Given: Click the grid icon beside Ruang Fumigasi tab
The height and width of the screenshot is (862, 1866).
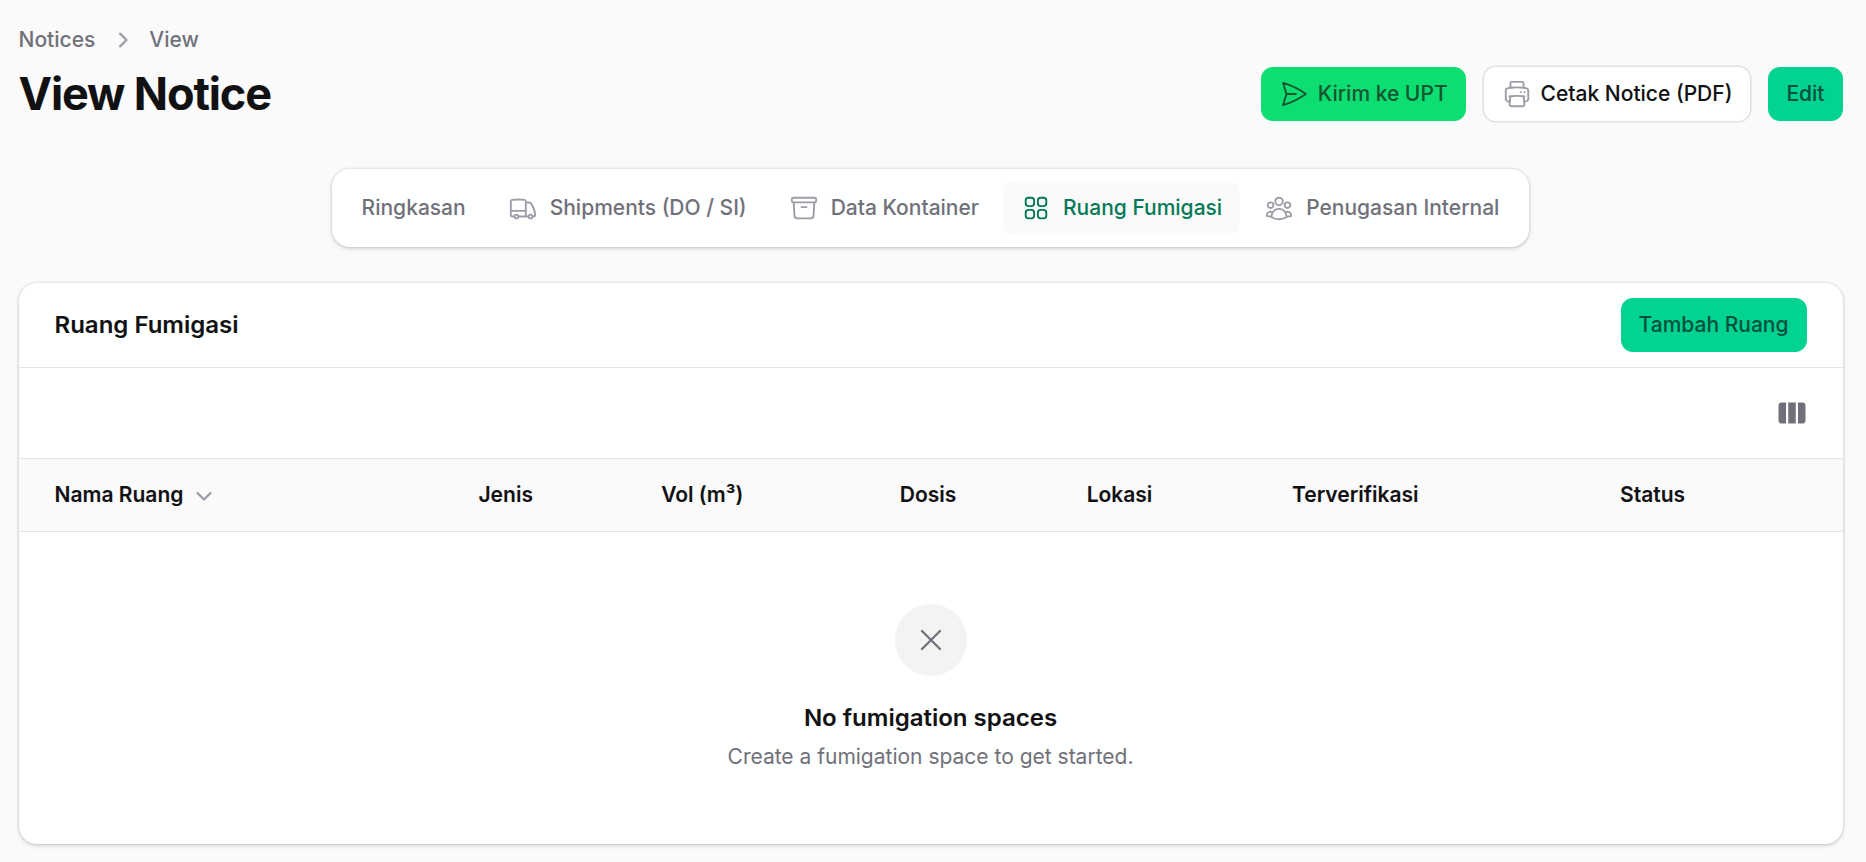Looking at the screenshot, I should [x=1036, y=208].
